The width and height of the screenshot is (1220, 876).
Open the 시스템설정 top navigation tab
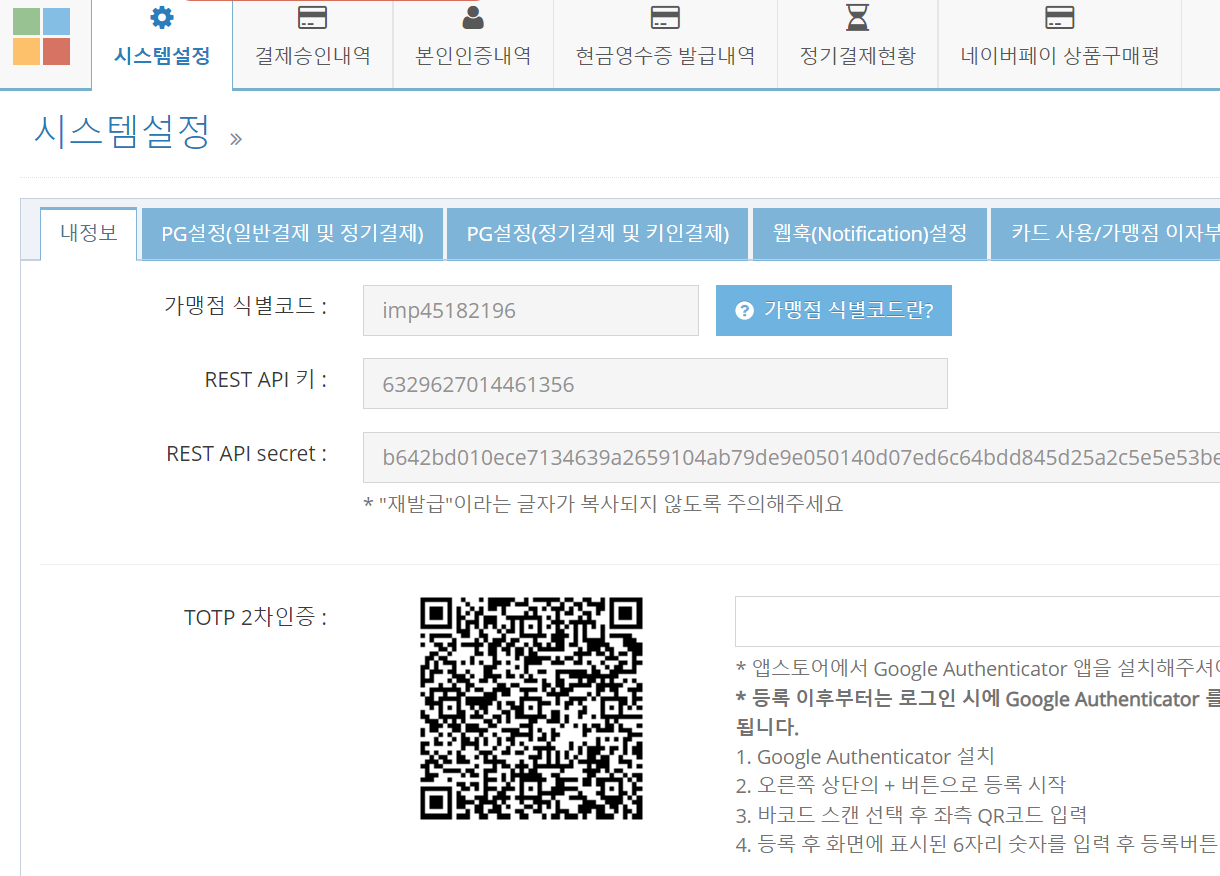click(x=162, y=45)
